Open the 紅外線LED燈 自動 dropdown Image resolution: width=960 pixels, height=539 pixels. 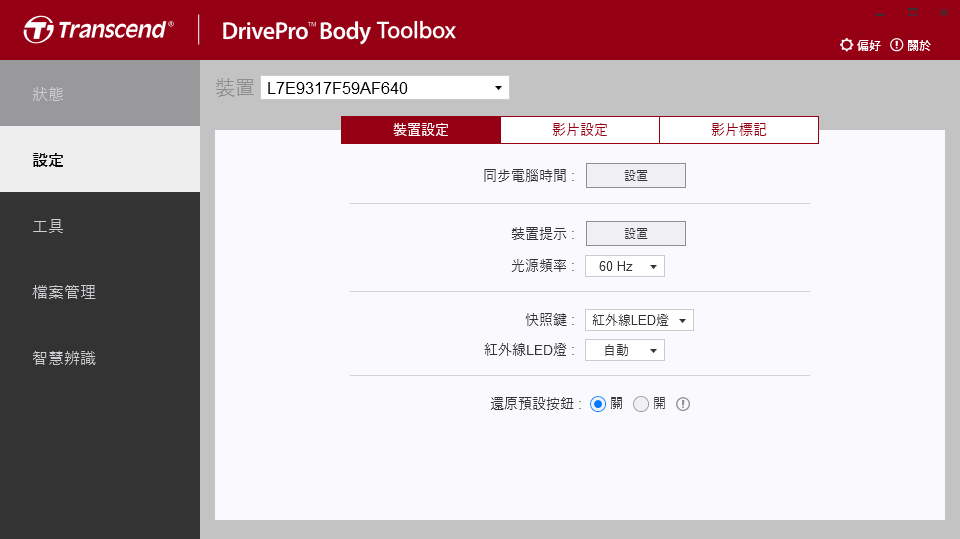coord(624,350)
